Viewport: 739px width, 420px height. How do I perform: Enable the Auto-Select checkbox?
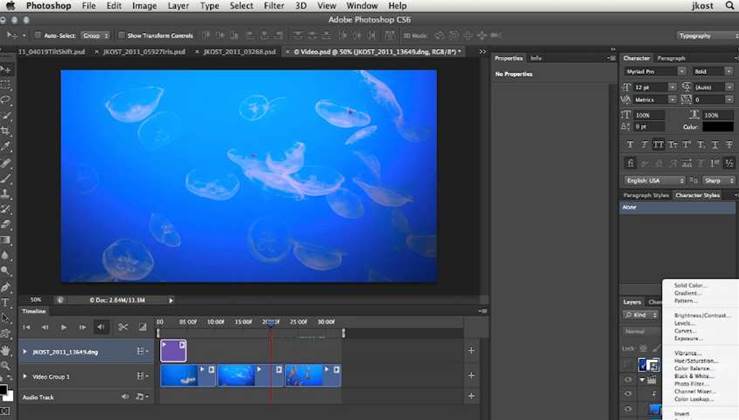[37, 35]
